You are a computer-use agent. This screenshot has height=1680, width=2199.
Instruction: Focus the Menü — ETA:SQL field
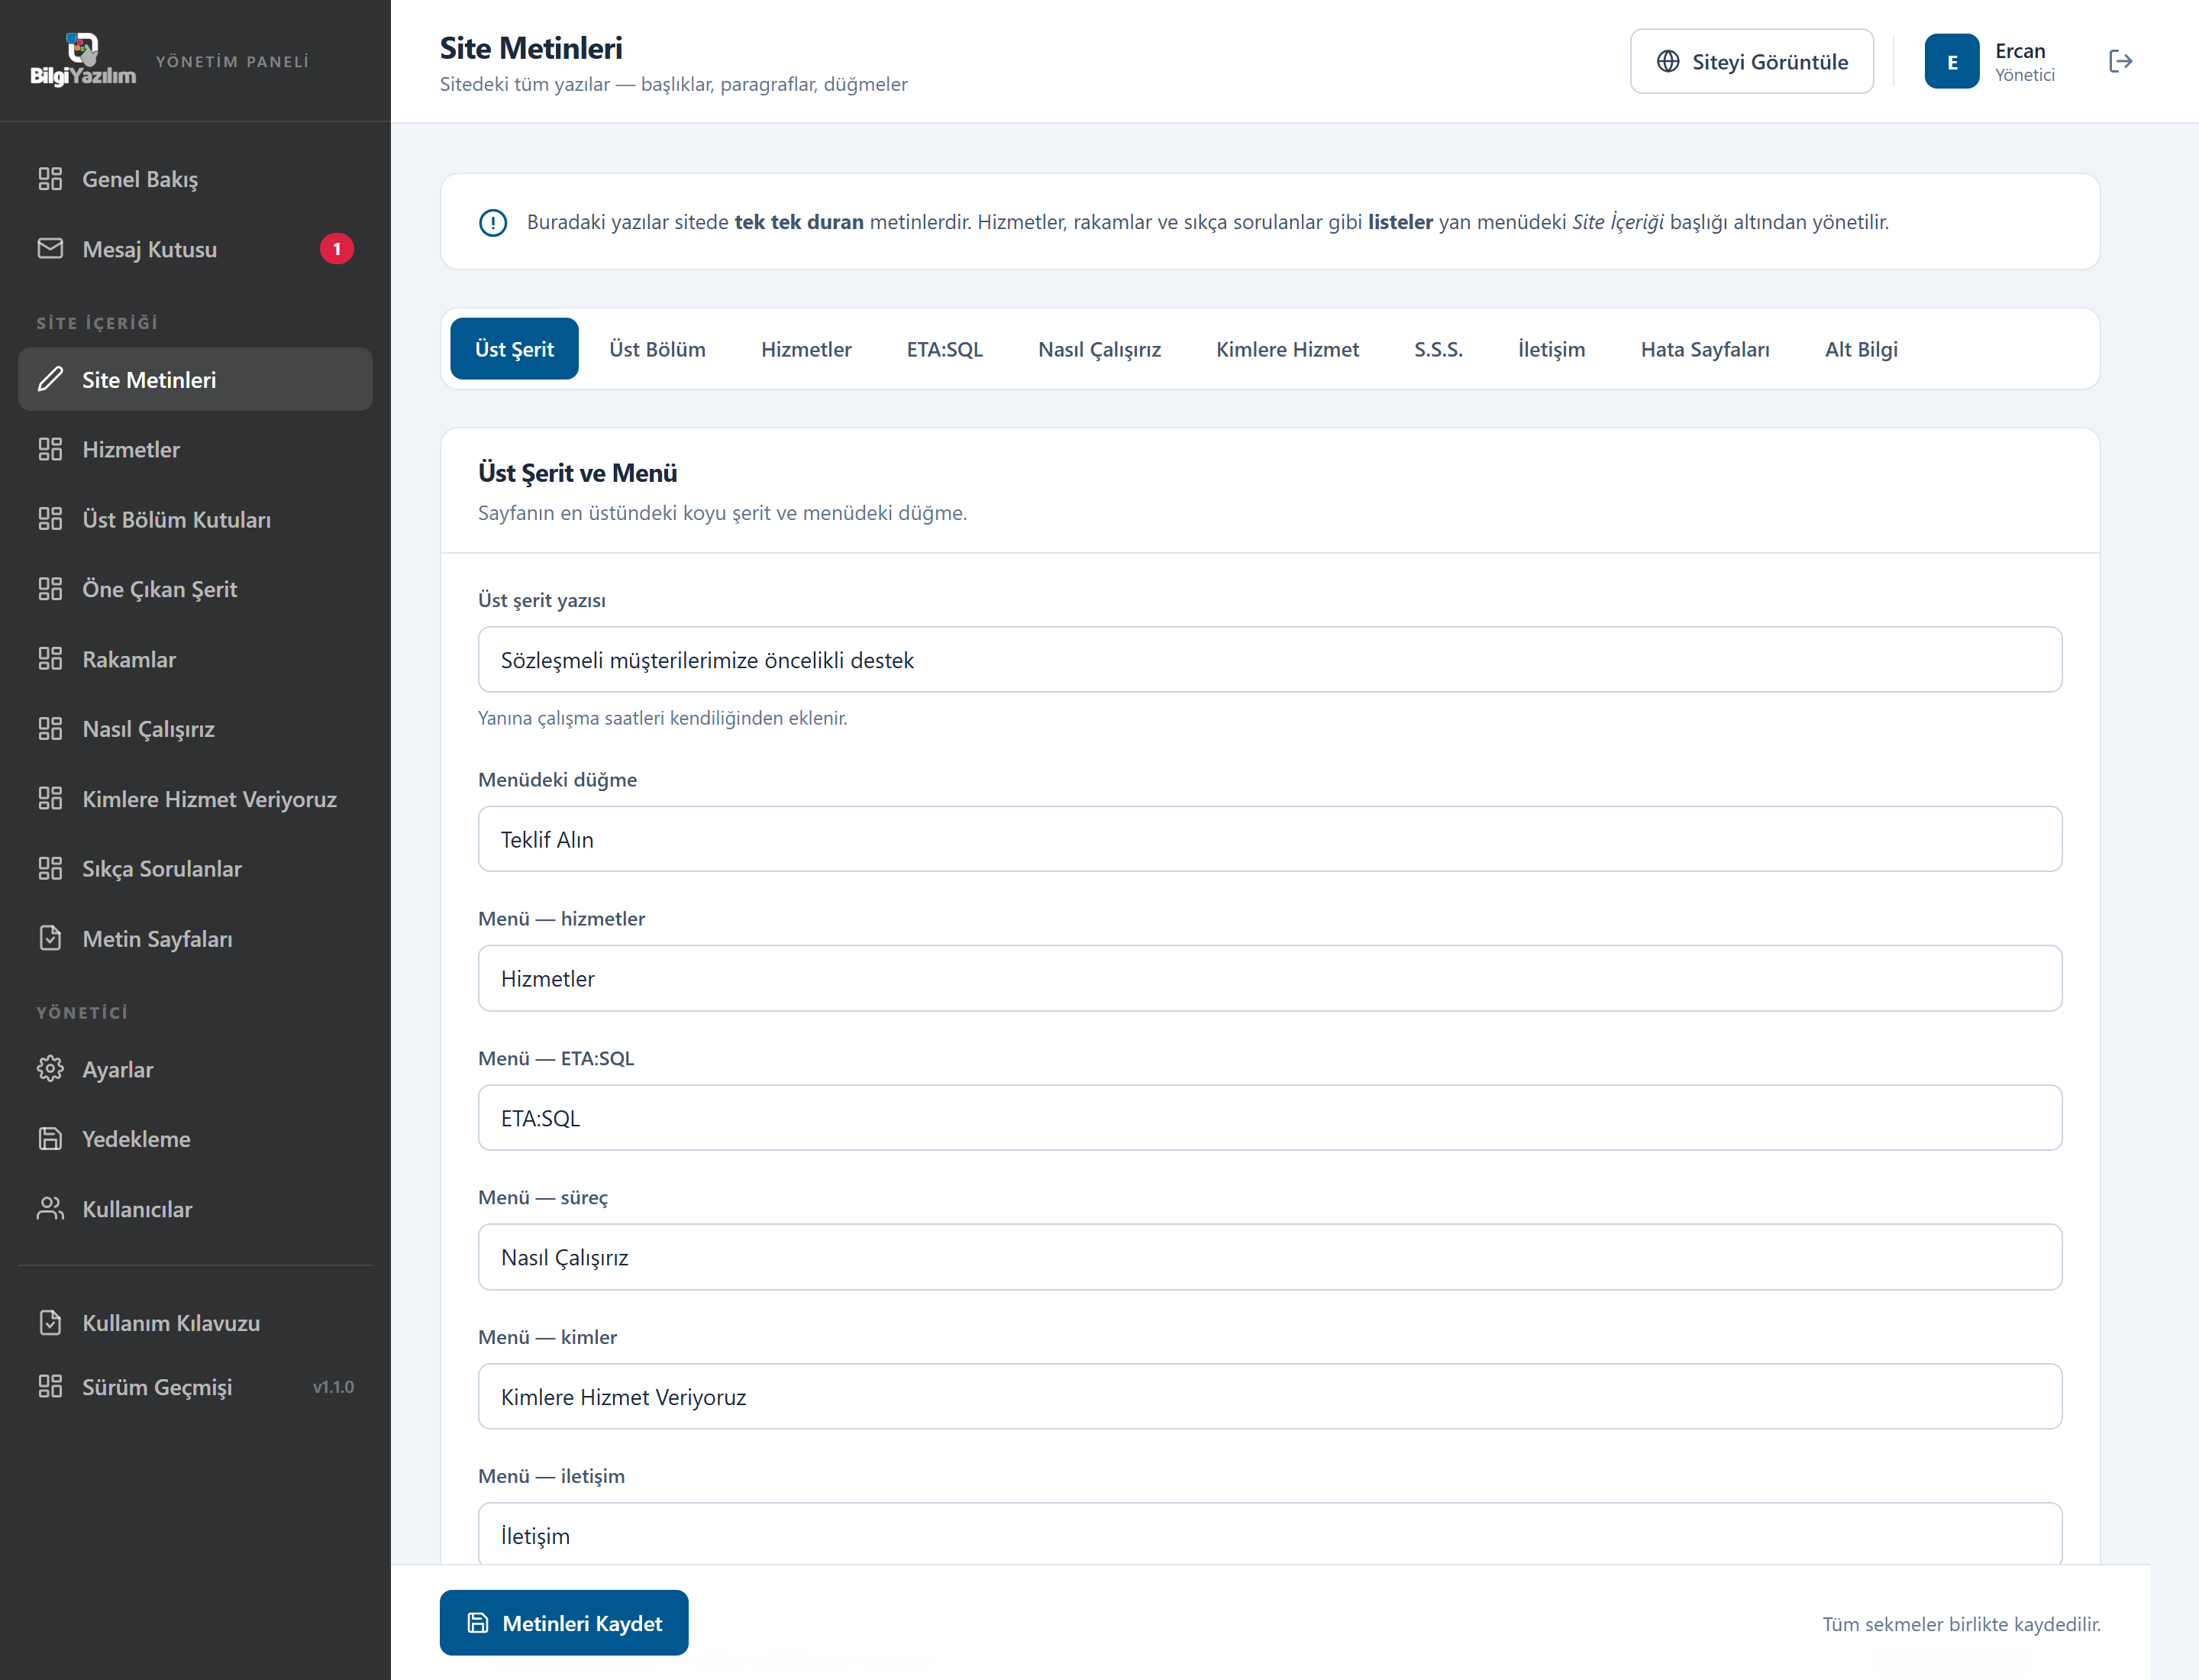pyautogui.click(x=1270, y=1118)
